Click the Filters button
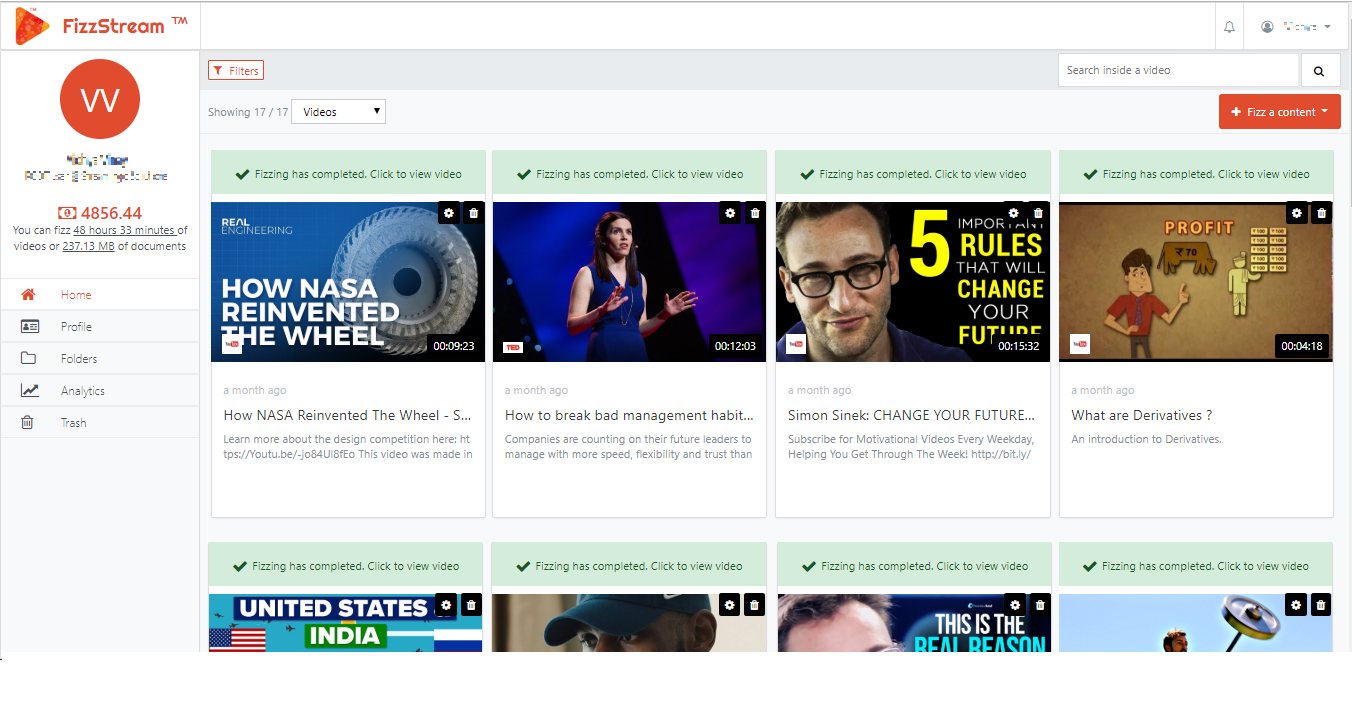The image size is (1352, 720). tap(236, 70)
